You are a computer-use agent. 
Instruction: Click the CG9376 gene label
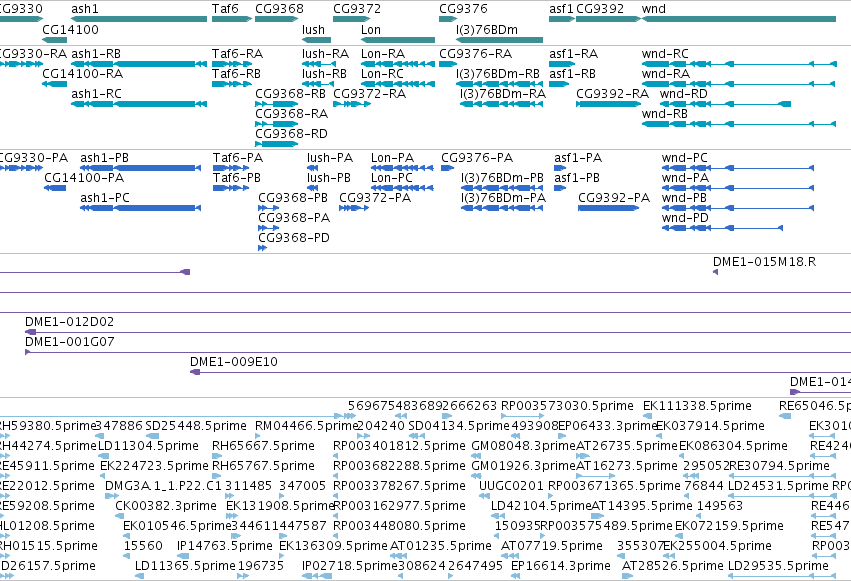[x=463, y=9]
